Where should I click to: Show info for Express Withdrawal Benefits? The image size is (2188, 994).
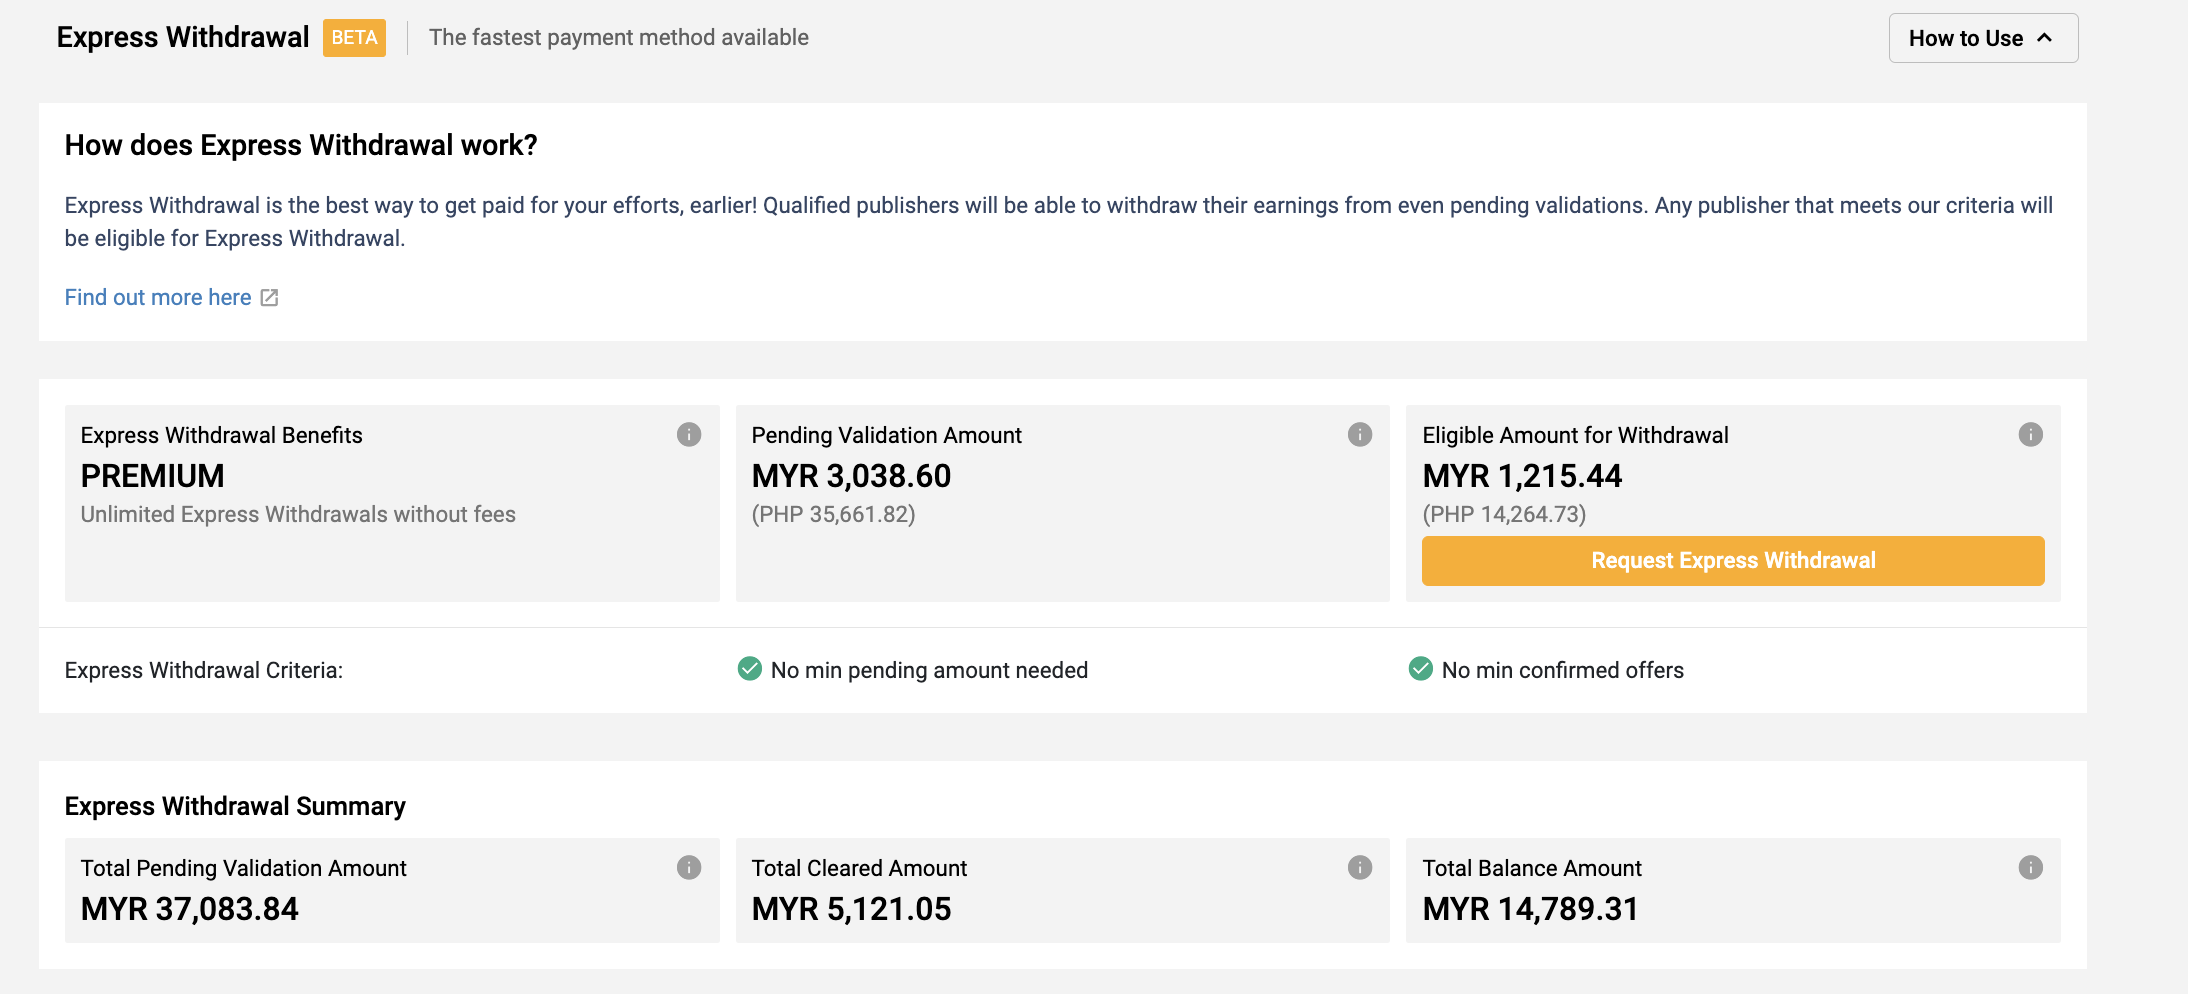689,434
